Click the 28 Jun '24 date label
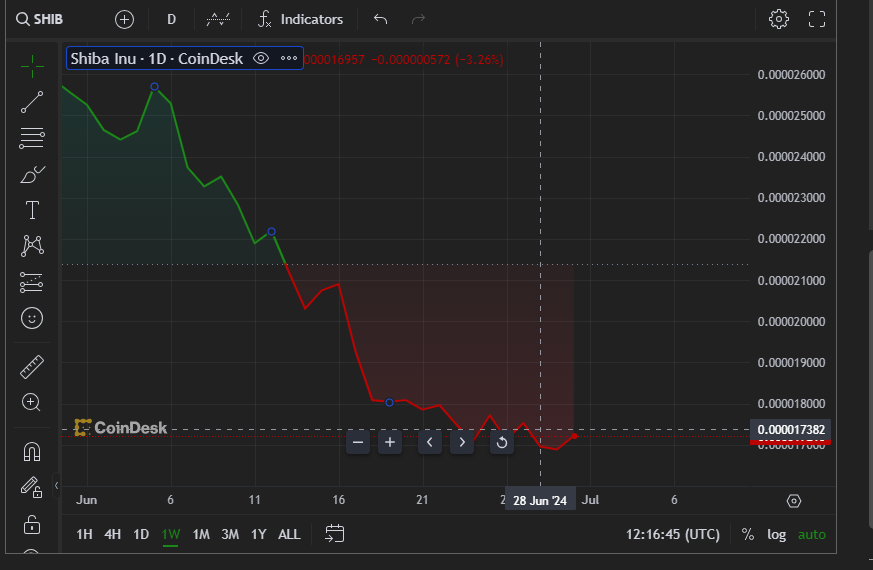 pos(540,500)
